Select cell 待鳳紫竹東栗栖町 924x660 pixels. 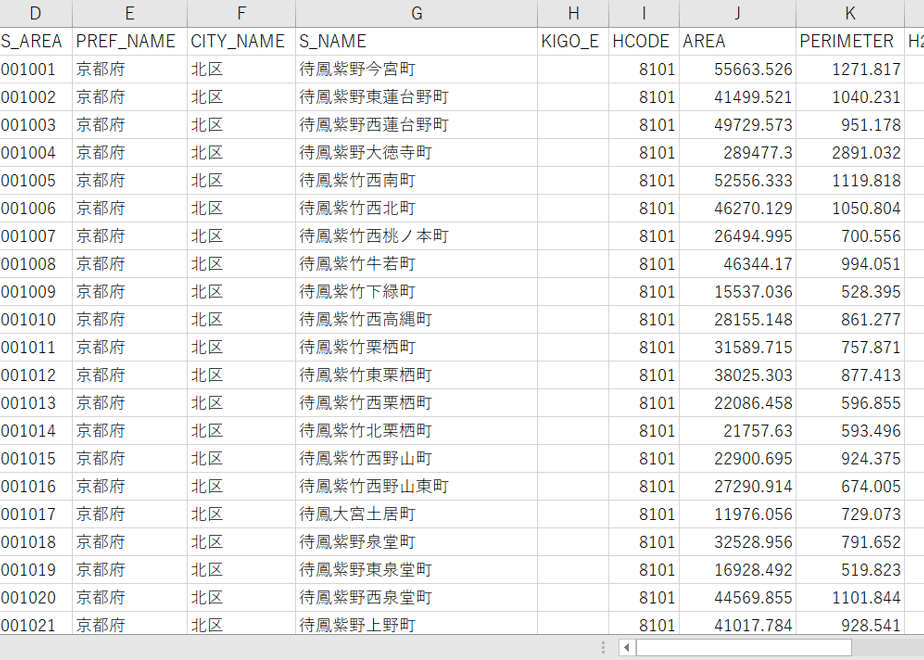417,375
